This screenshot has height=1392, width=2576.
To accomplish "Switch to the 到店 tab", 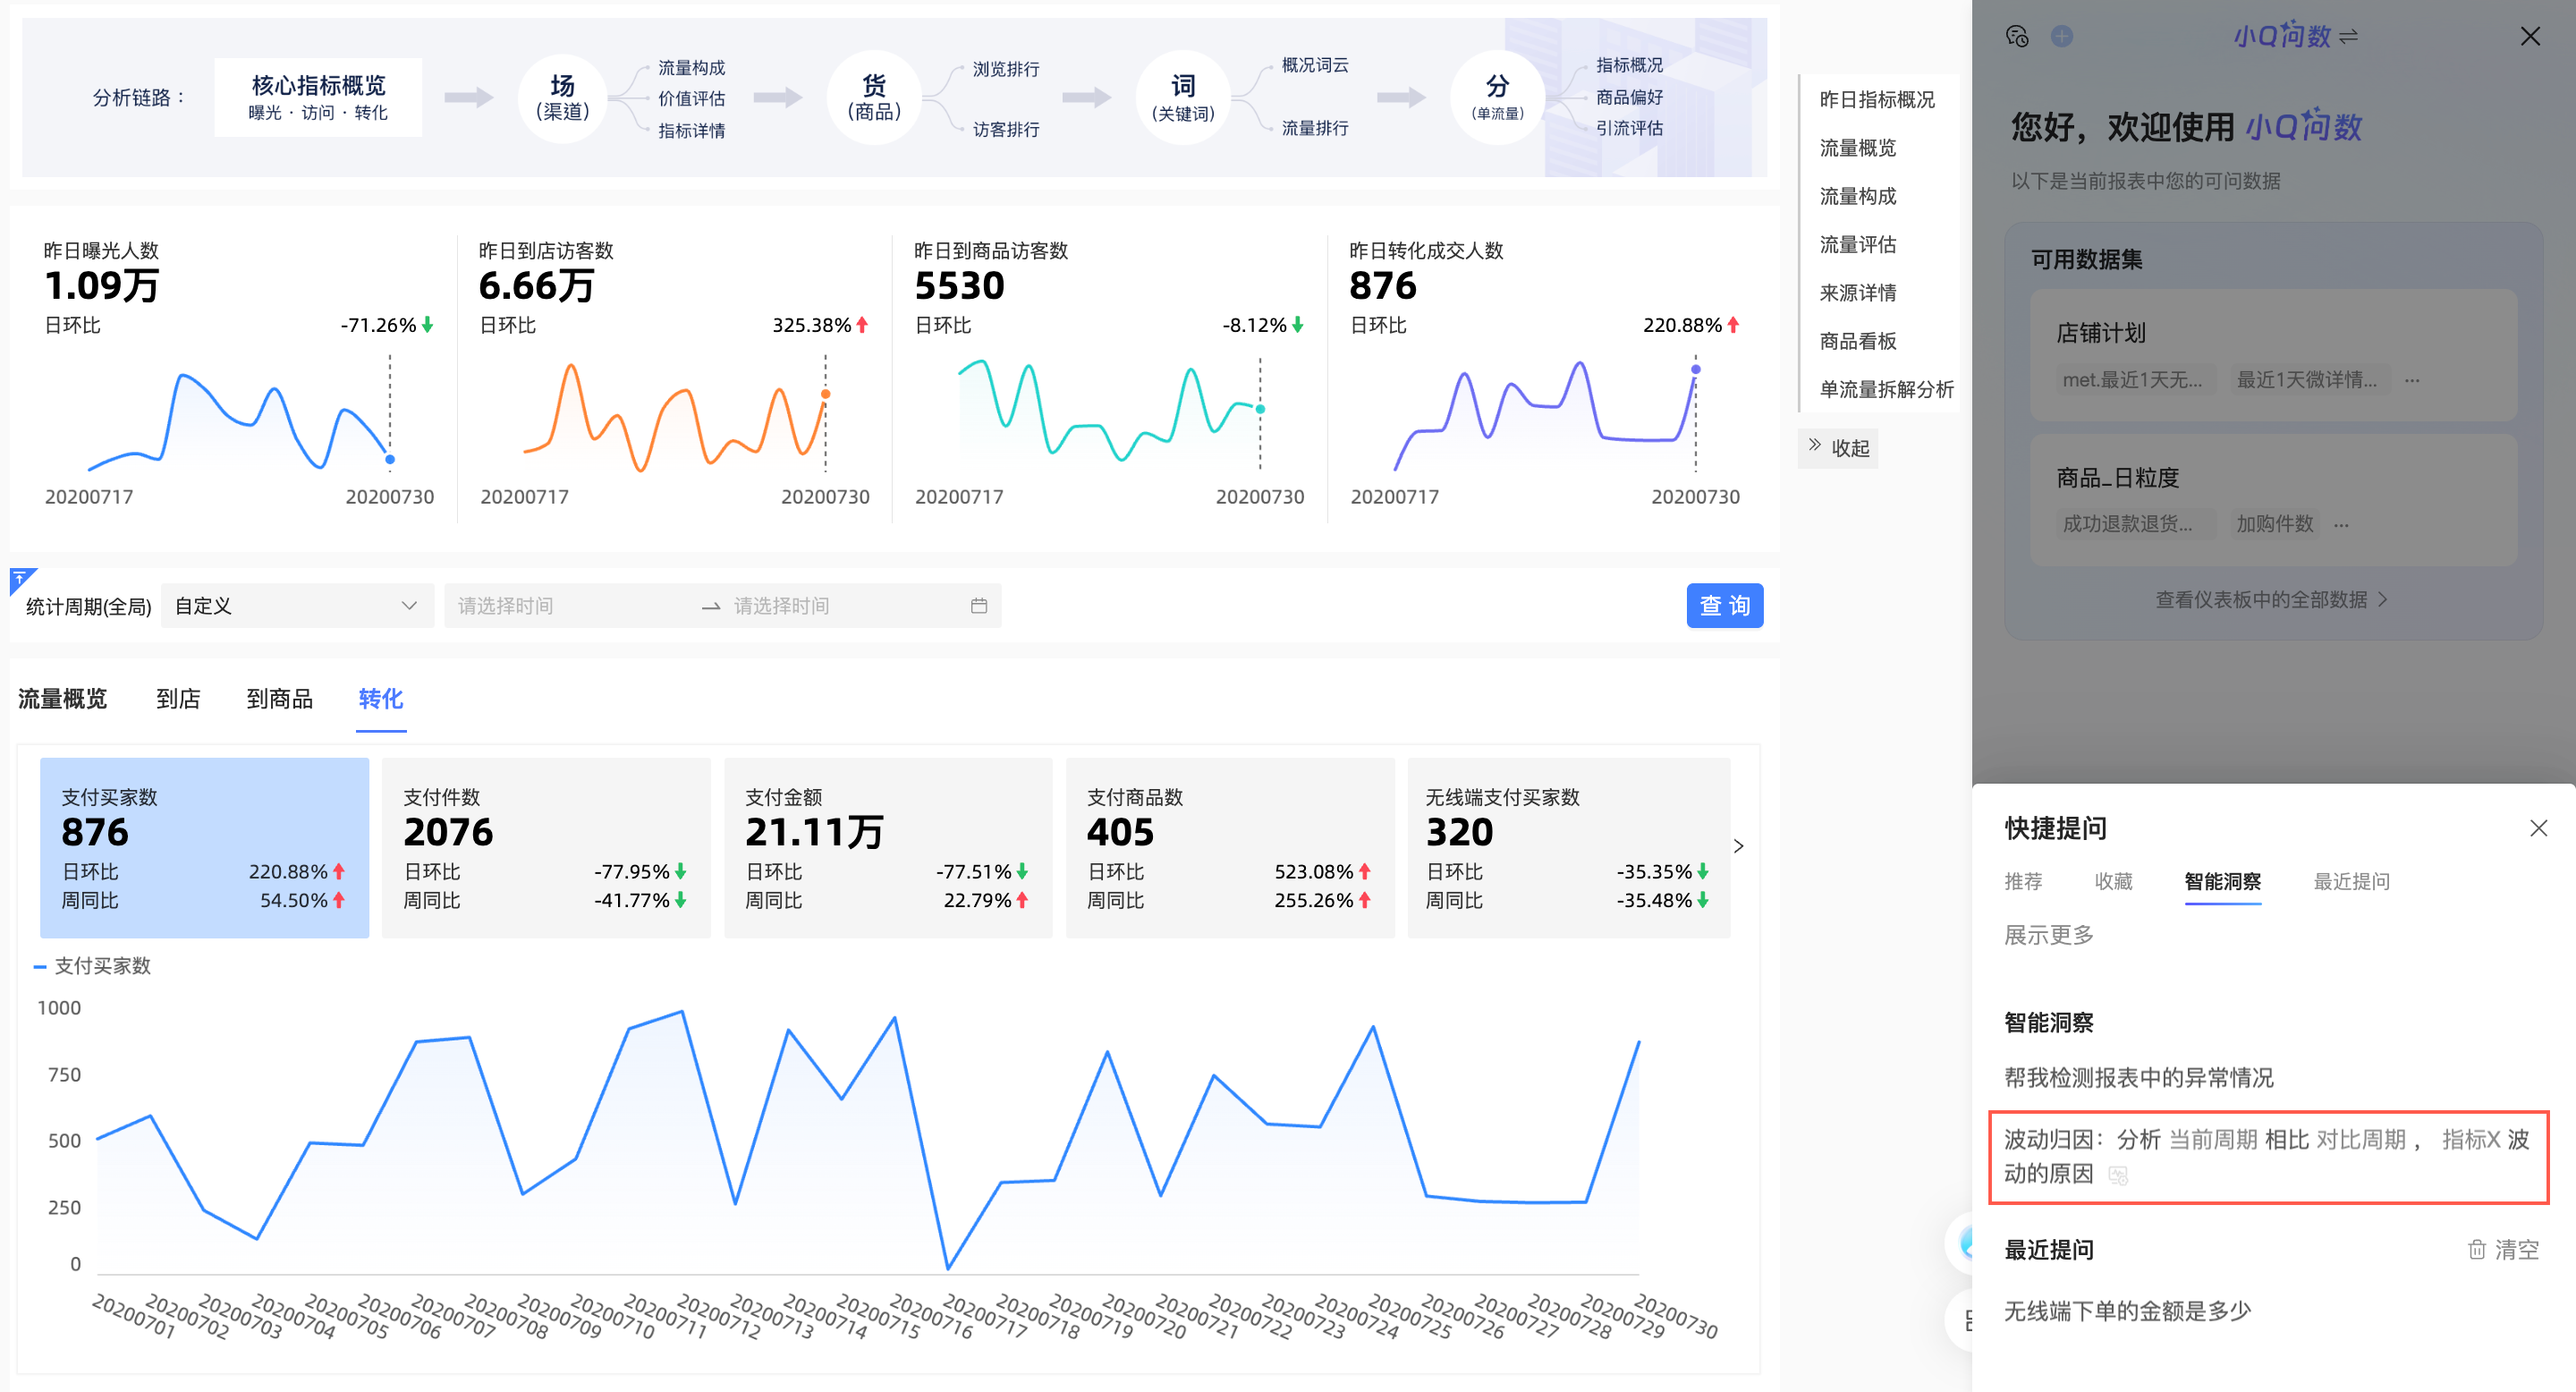I will click(178, 698).
